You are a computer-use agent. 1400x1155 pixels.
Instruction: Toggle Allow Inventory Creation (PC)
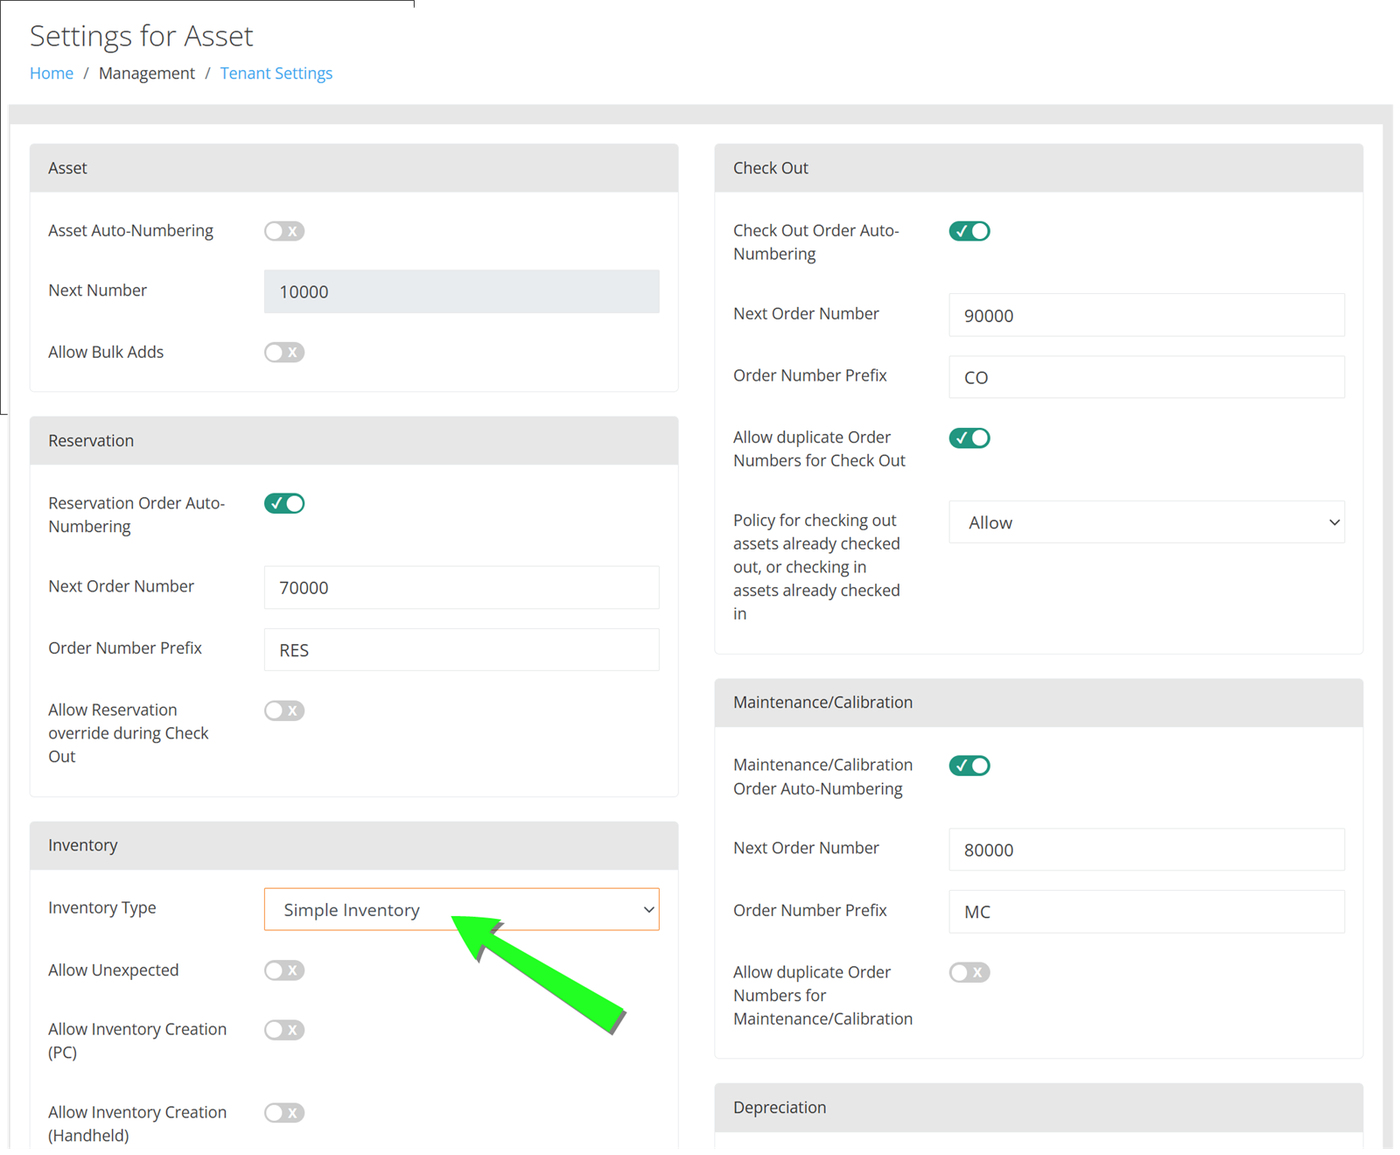(x=284, y=1029)
